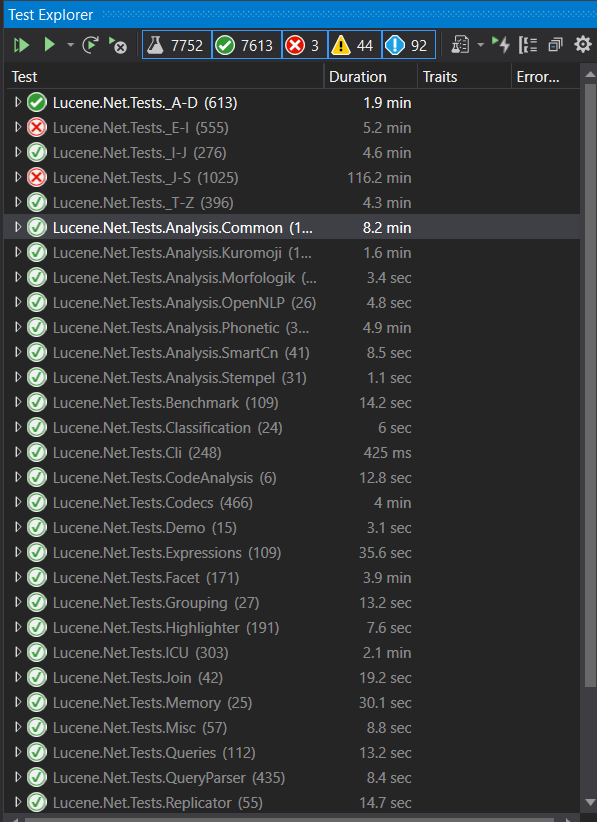
Task: Click the 116.2 min duration value
Action: 379,178
